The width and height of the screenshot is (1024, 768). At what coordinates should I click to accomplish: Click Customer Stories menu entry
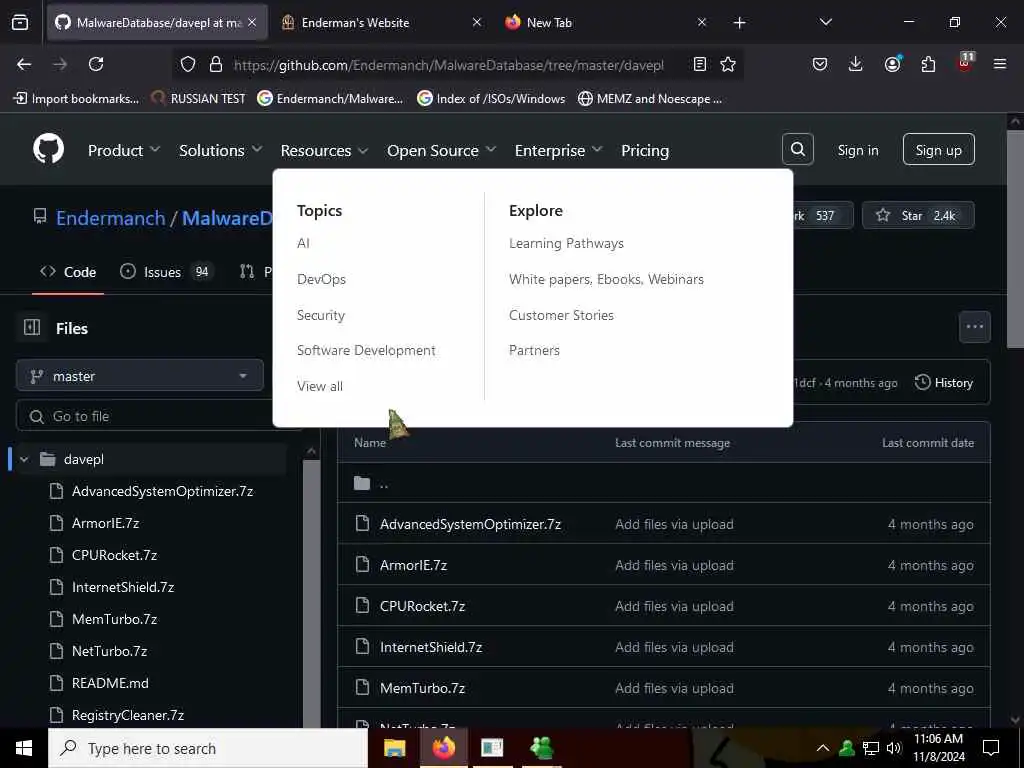point(561,315)
